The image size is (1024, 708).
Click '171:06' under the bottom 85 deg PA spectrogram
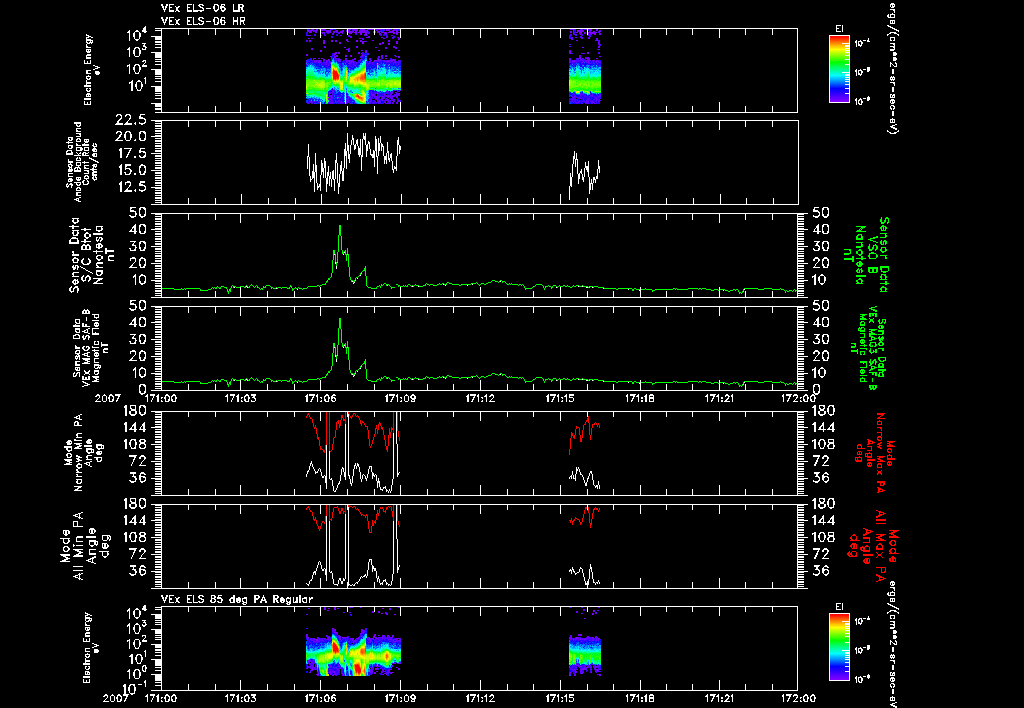tap(320, 698)
